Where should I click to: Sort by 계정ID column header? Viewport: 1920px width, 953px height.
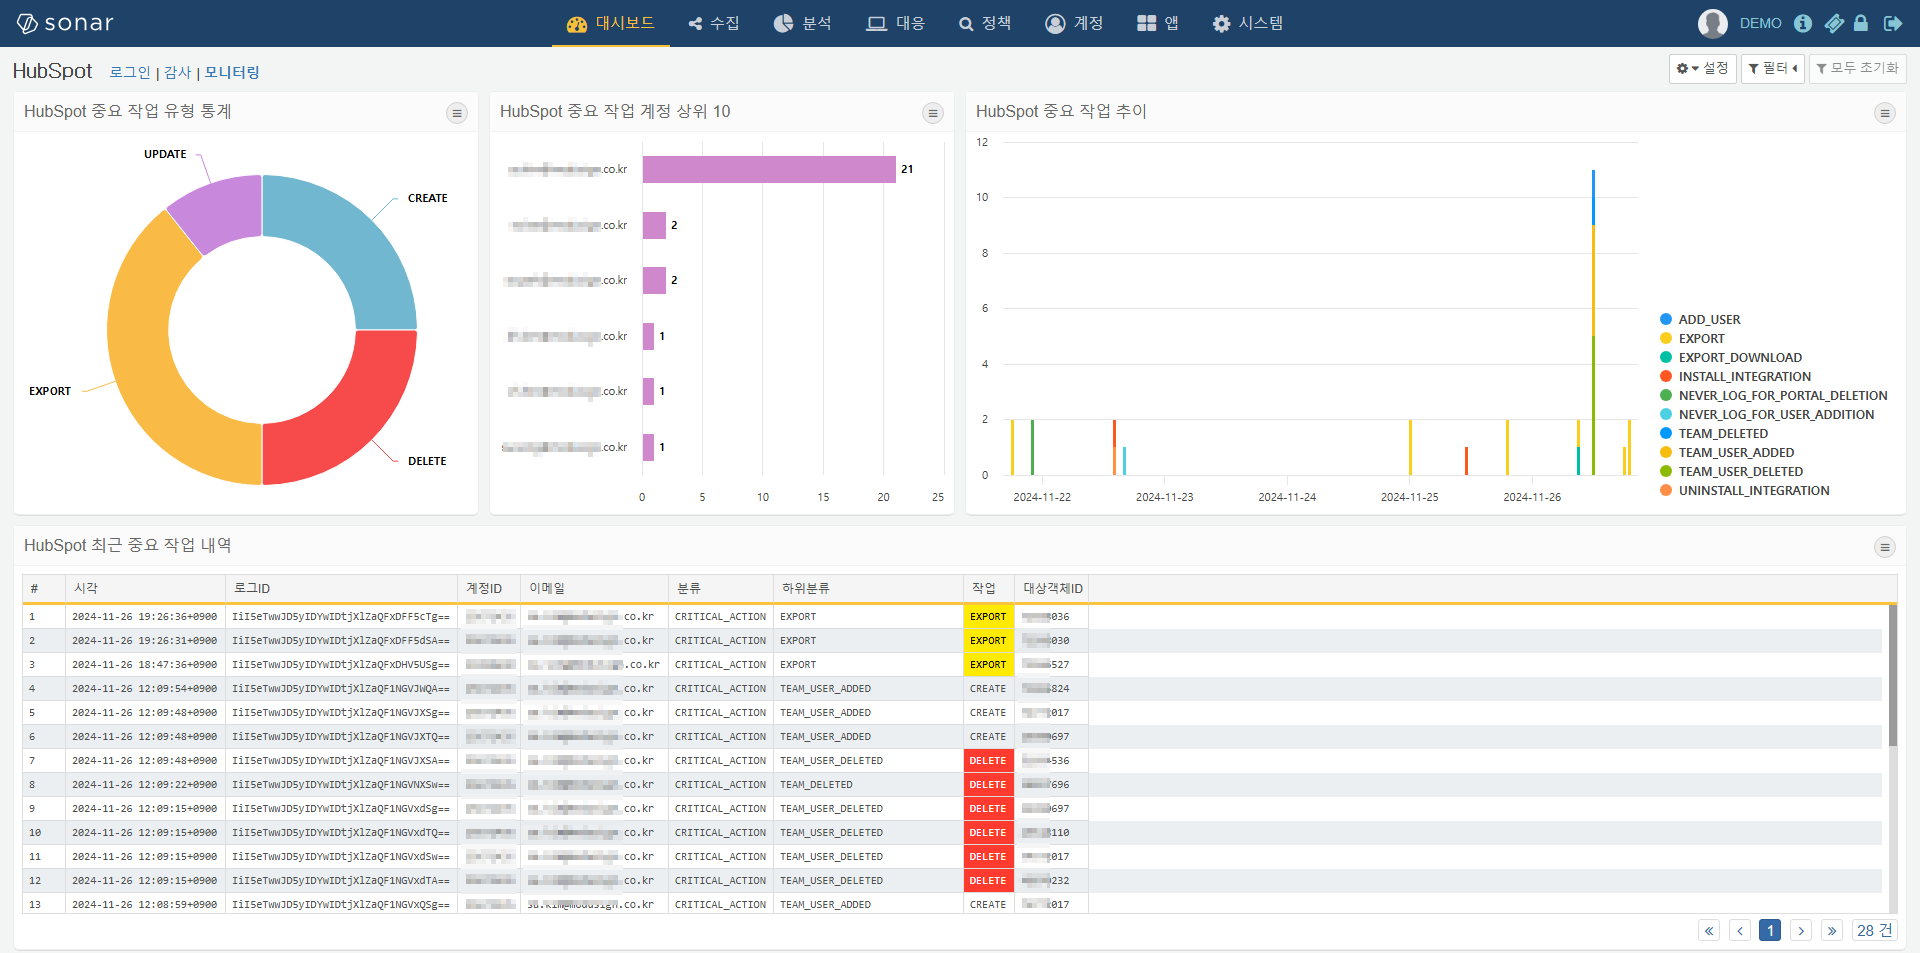[x=488, y=588]
